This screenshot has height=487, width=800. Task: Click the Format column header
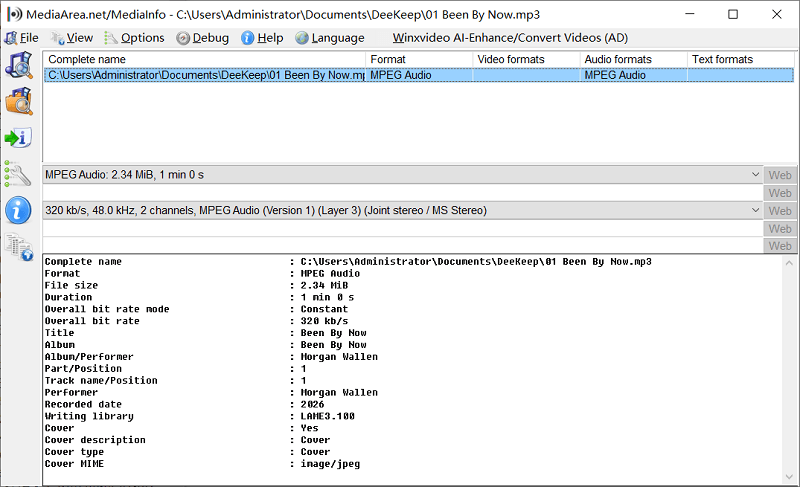419,59
